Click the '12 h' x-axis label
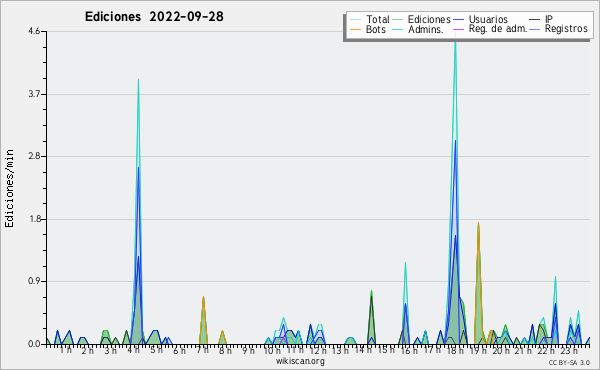 [318, 350]
